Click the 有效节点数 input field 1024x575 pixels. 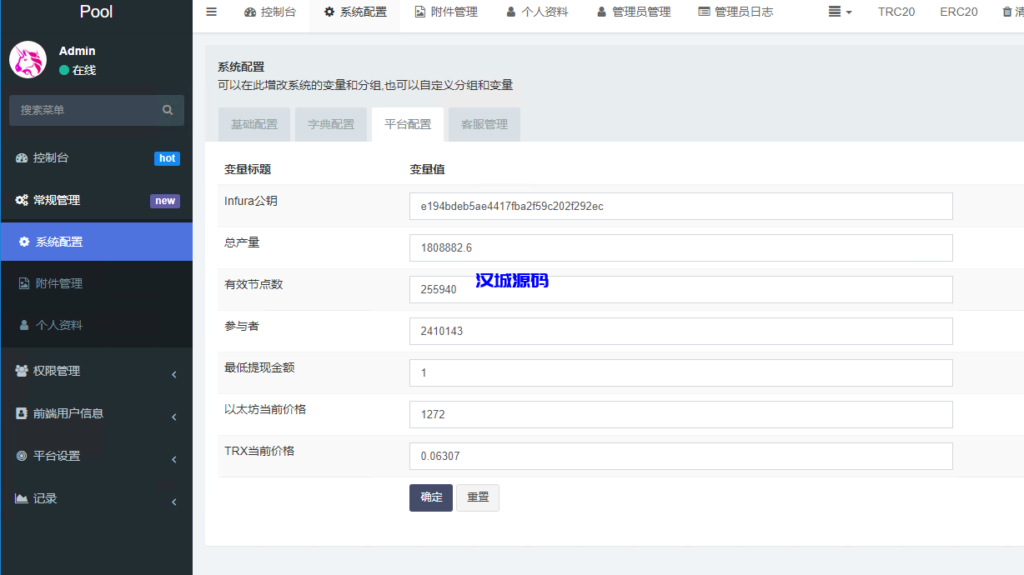pos(680,289)
